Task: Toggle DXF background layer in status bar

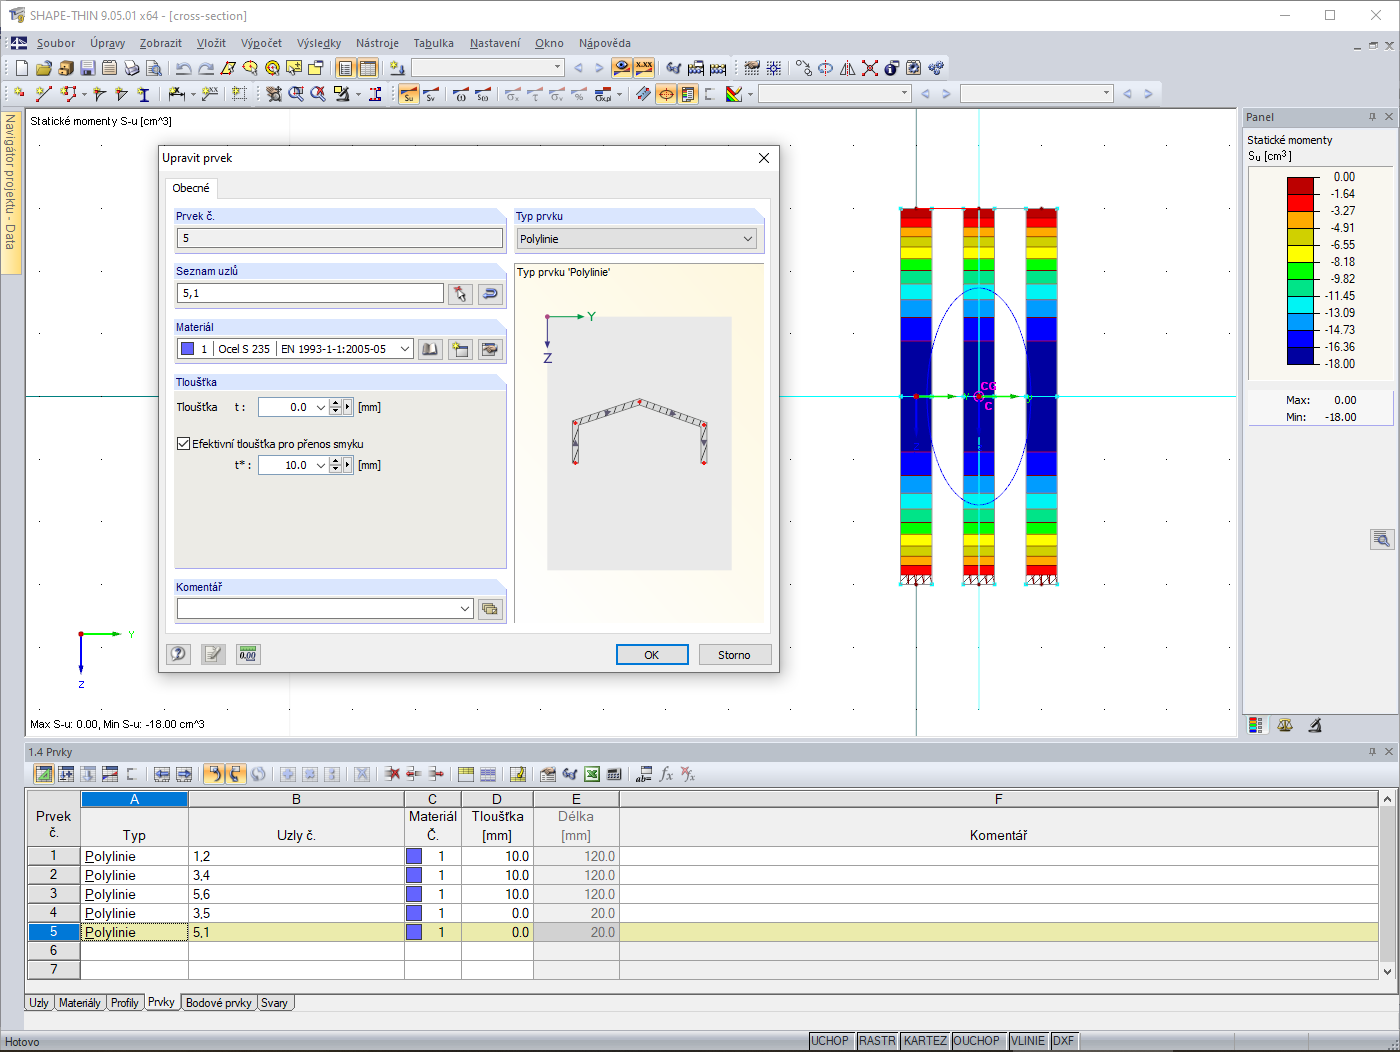Action: tap(1064, 1041)
